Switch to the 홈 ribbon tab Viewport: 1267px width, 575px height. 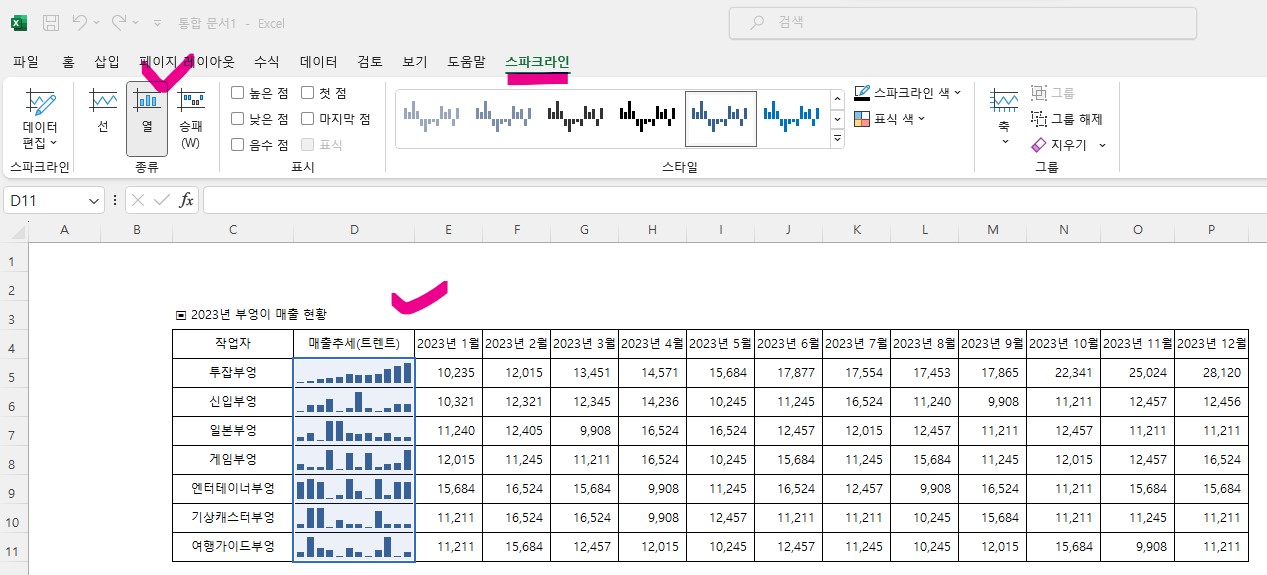click(x=68, y=62)
